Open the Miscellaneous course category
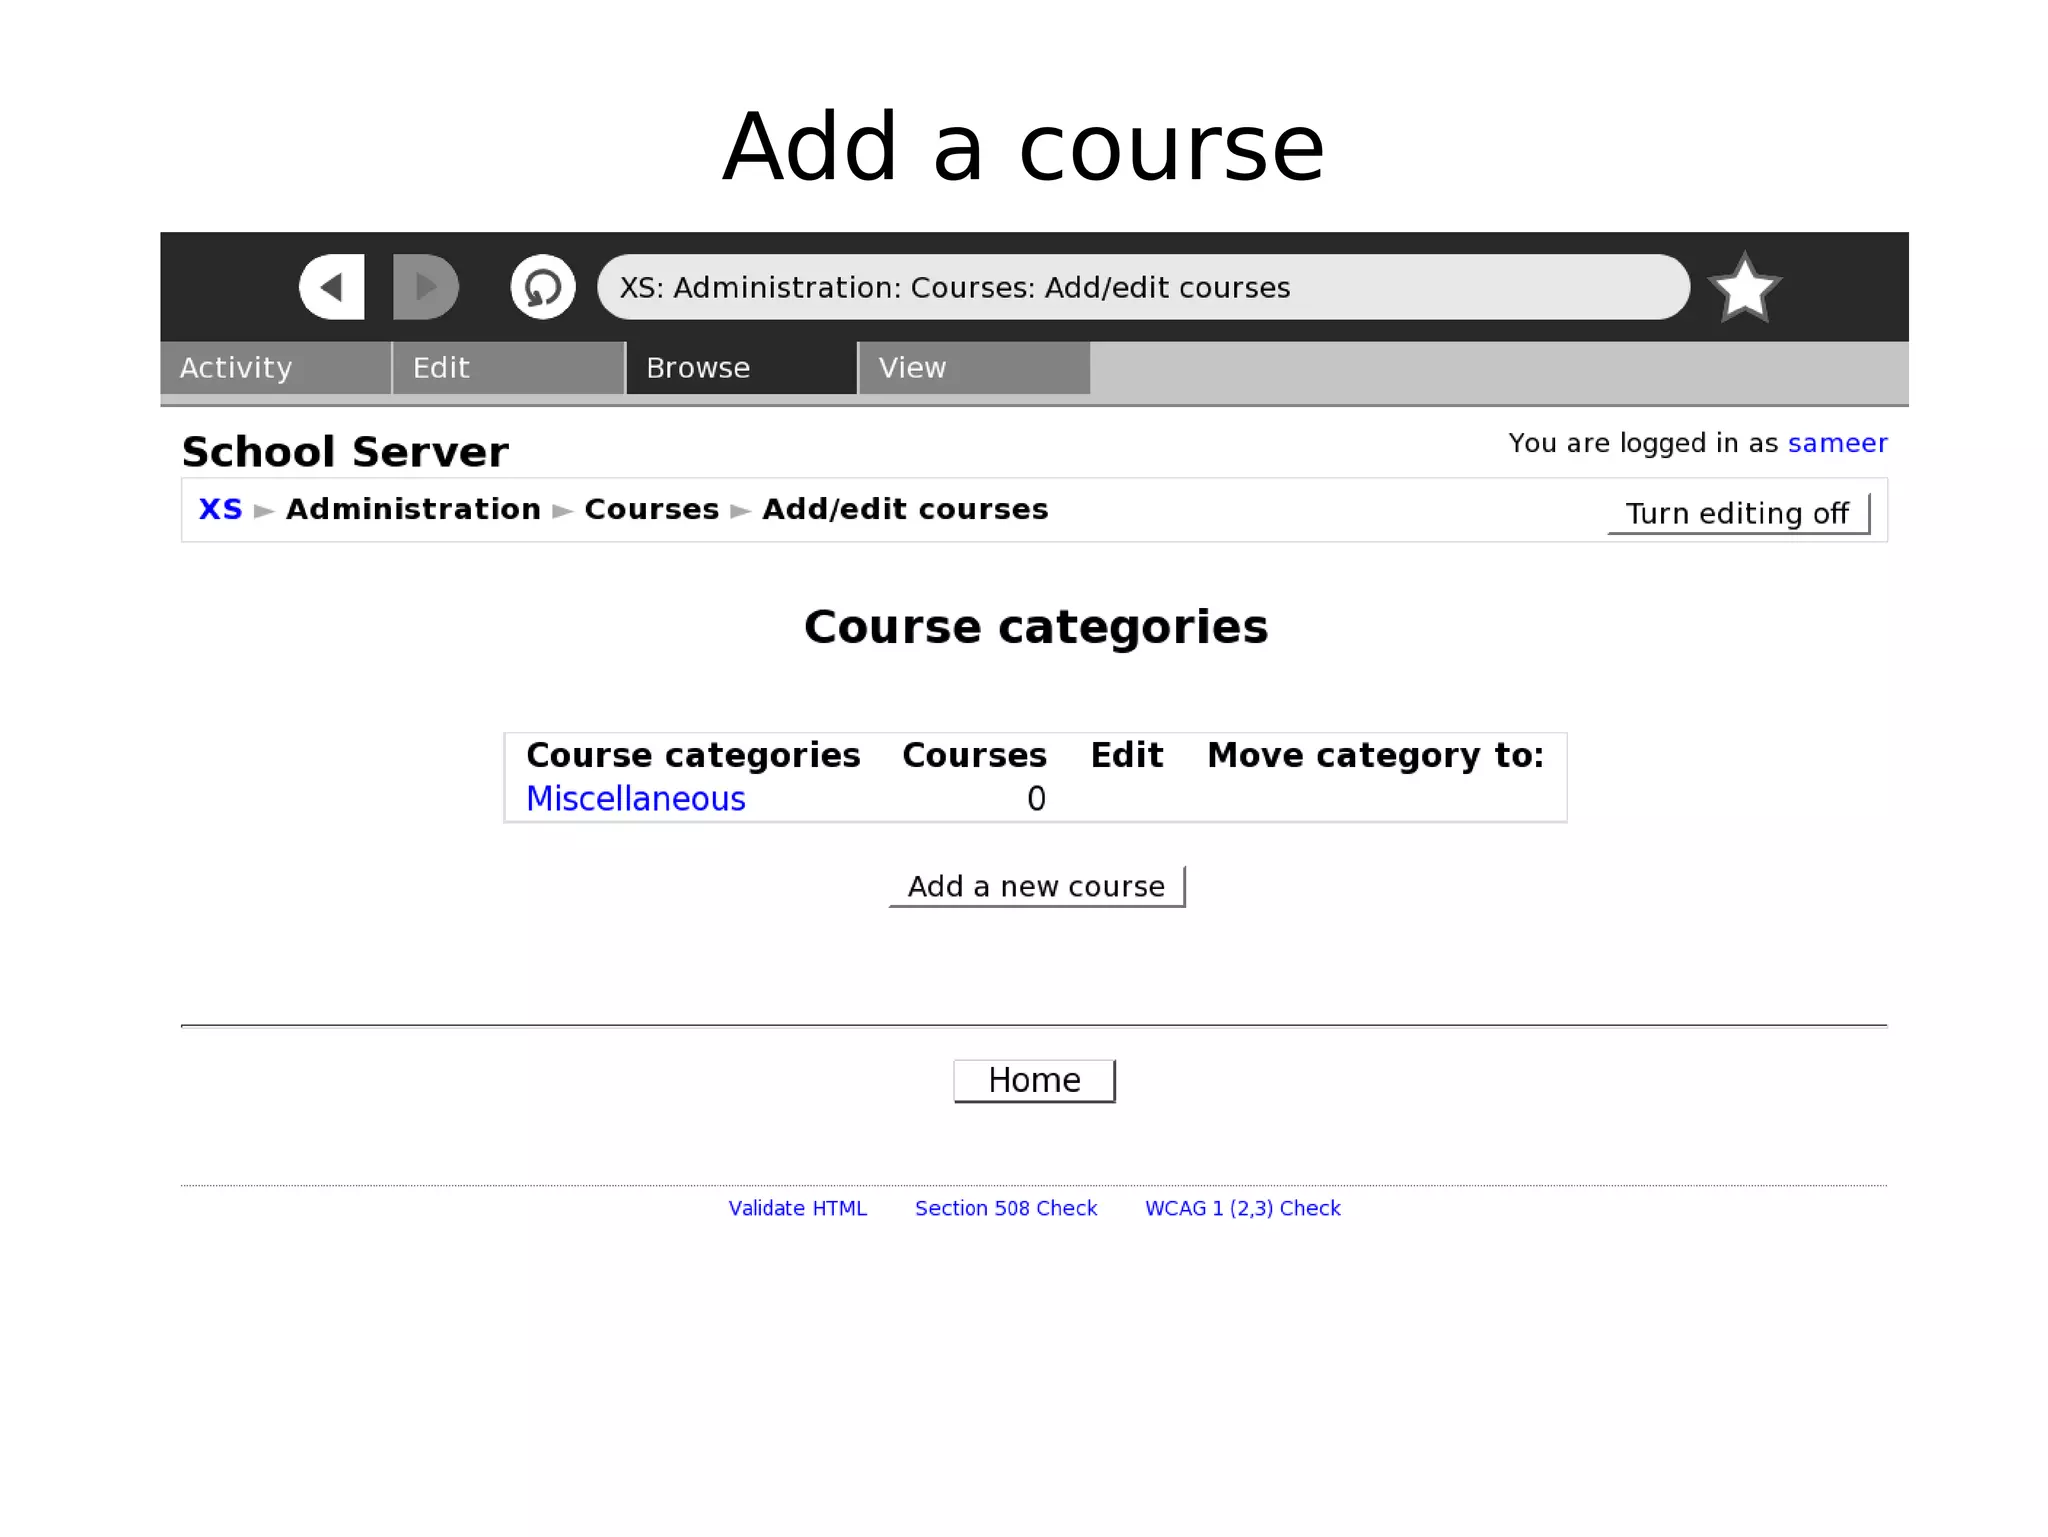 pyautogui.click(x=636, y=799)
